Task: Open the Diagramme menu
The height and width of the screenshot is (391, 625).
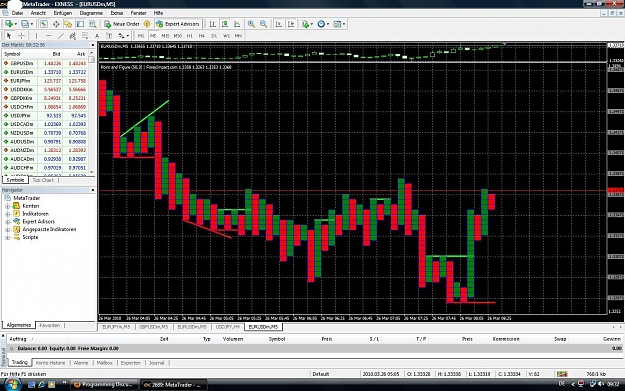Action: tap(91, 13)
